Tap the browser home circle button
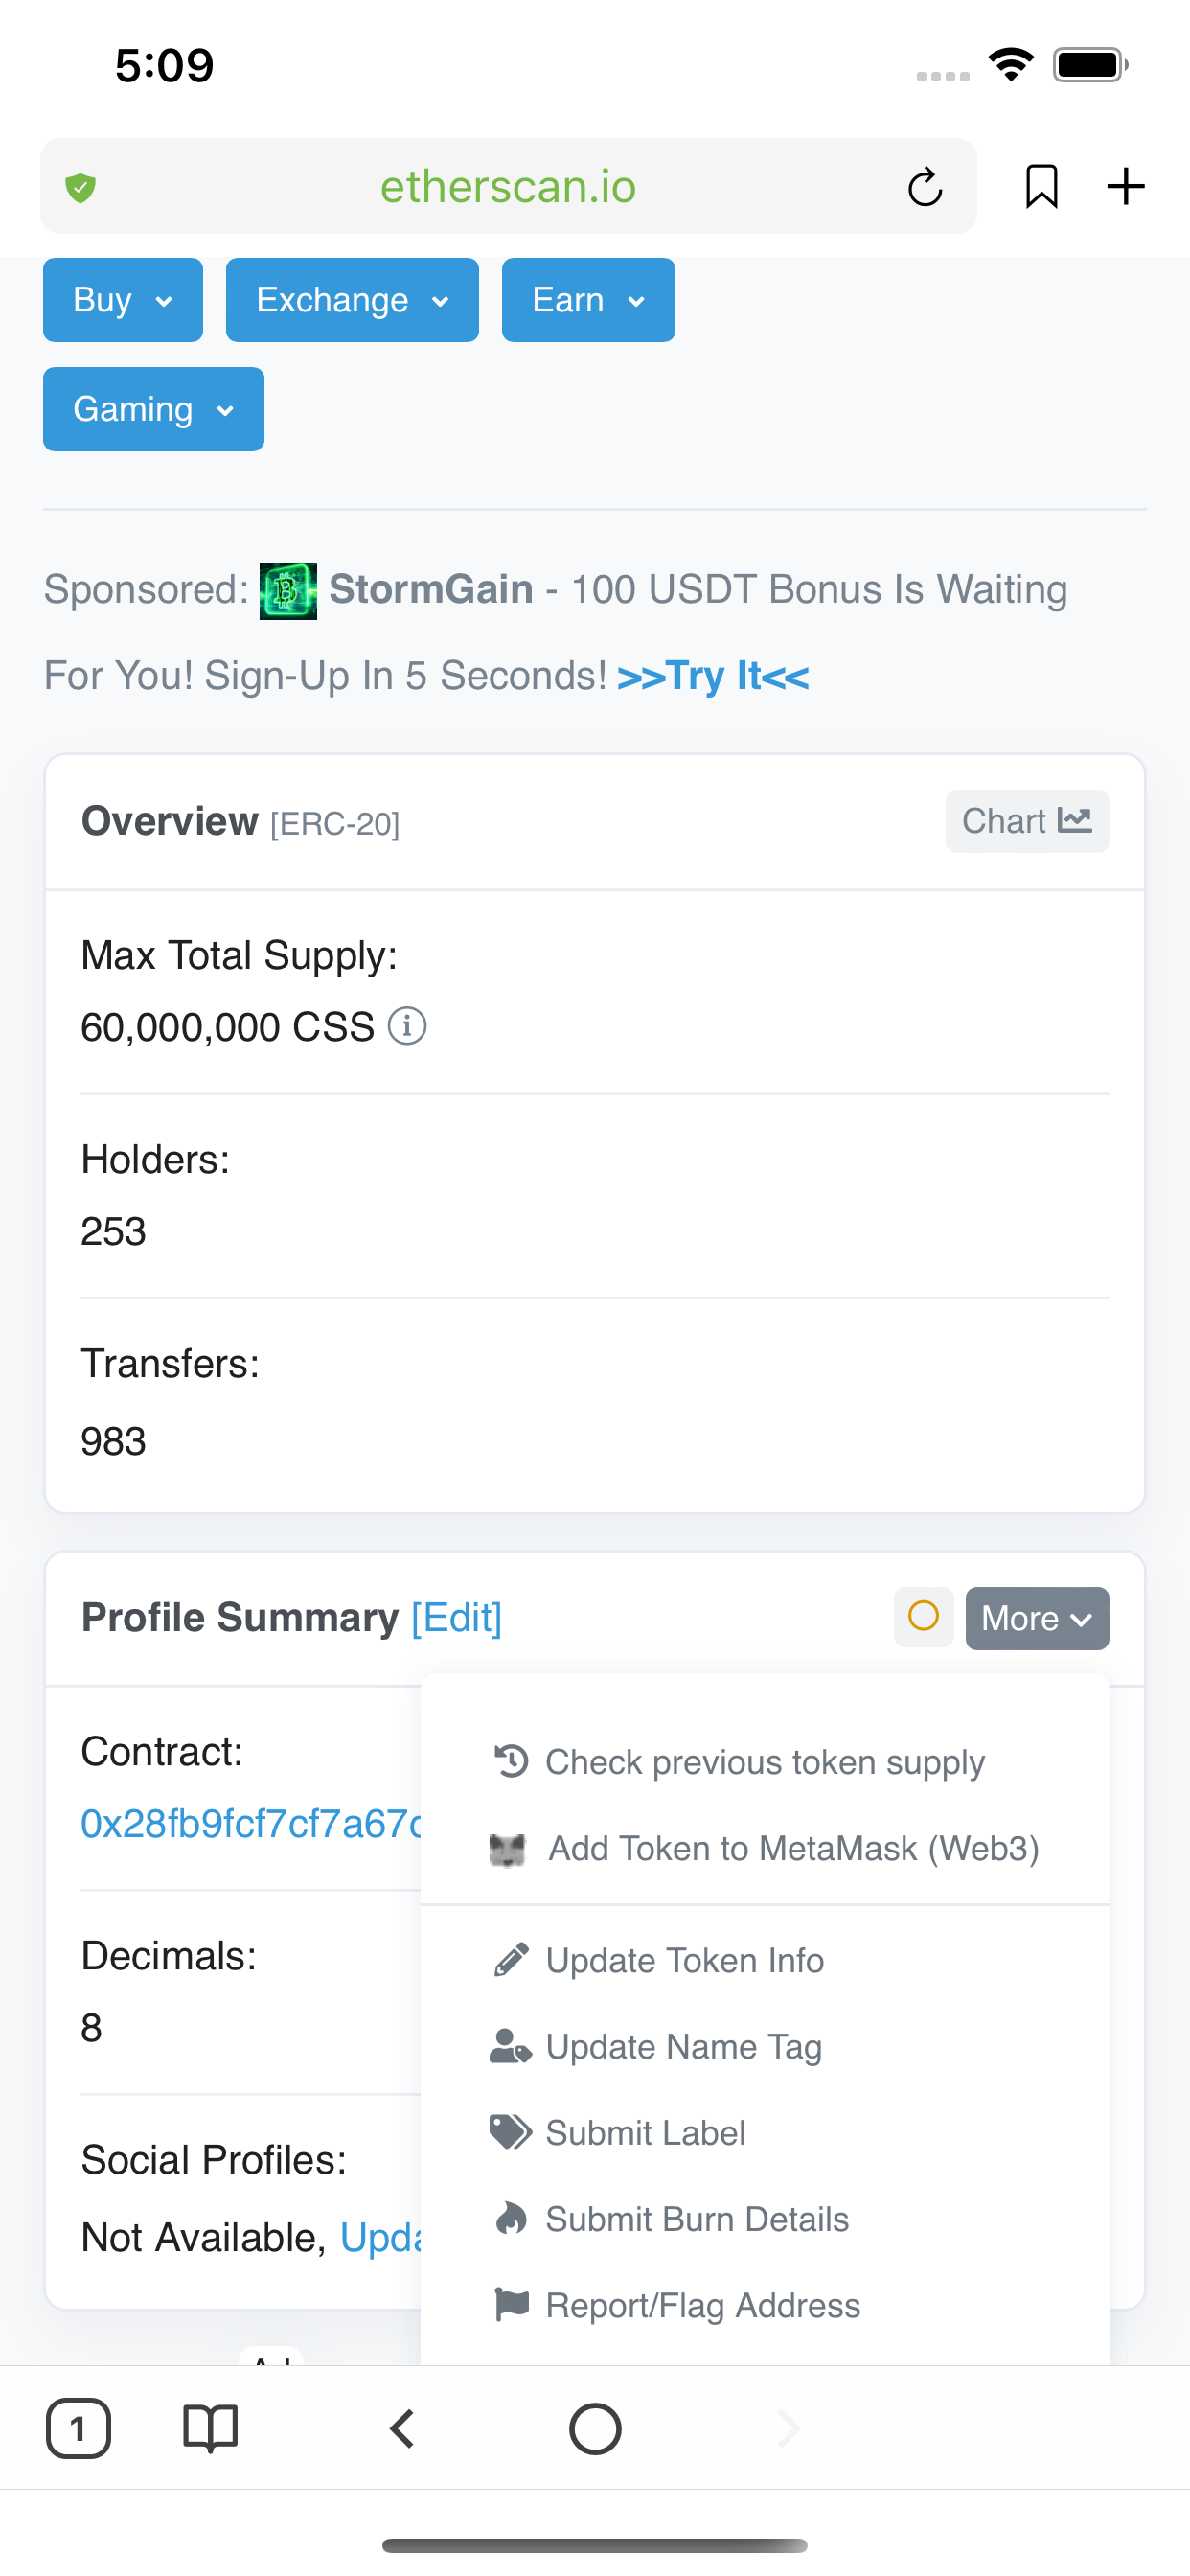 point(595,2428)
